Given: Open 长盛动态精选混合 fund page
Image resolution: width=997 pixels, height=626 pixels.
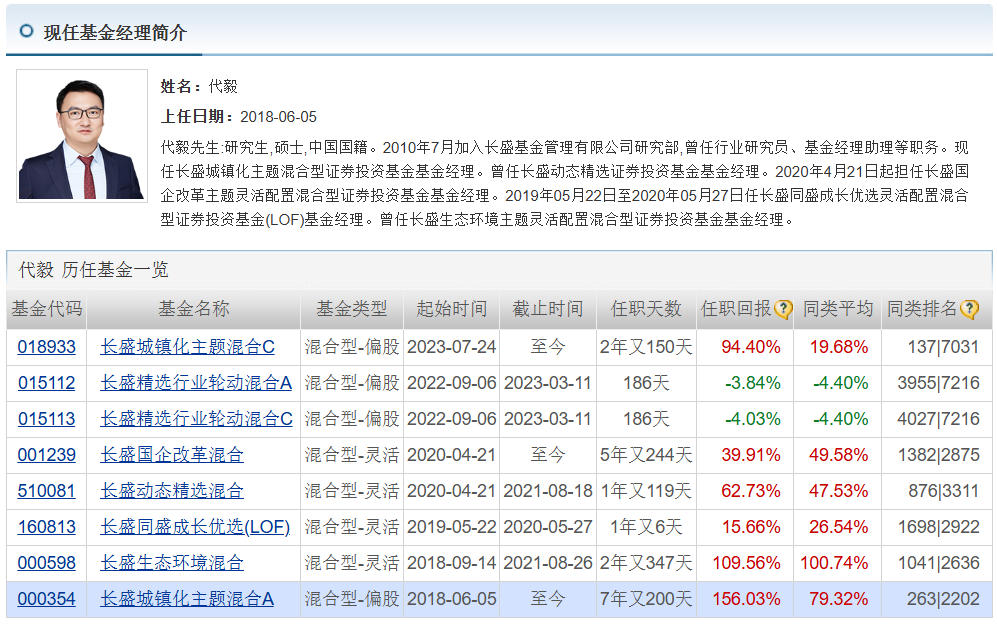Looking at the screenshot, I should click(172, 491).
